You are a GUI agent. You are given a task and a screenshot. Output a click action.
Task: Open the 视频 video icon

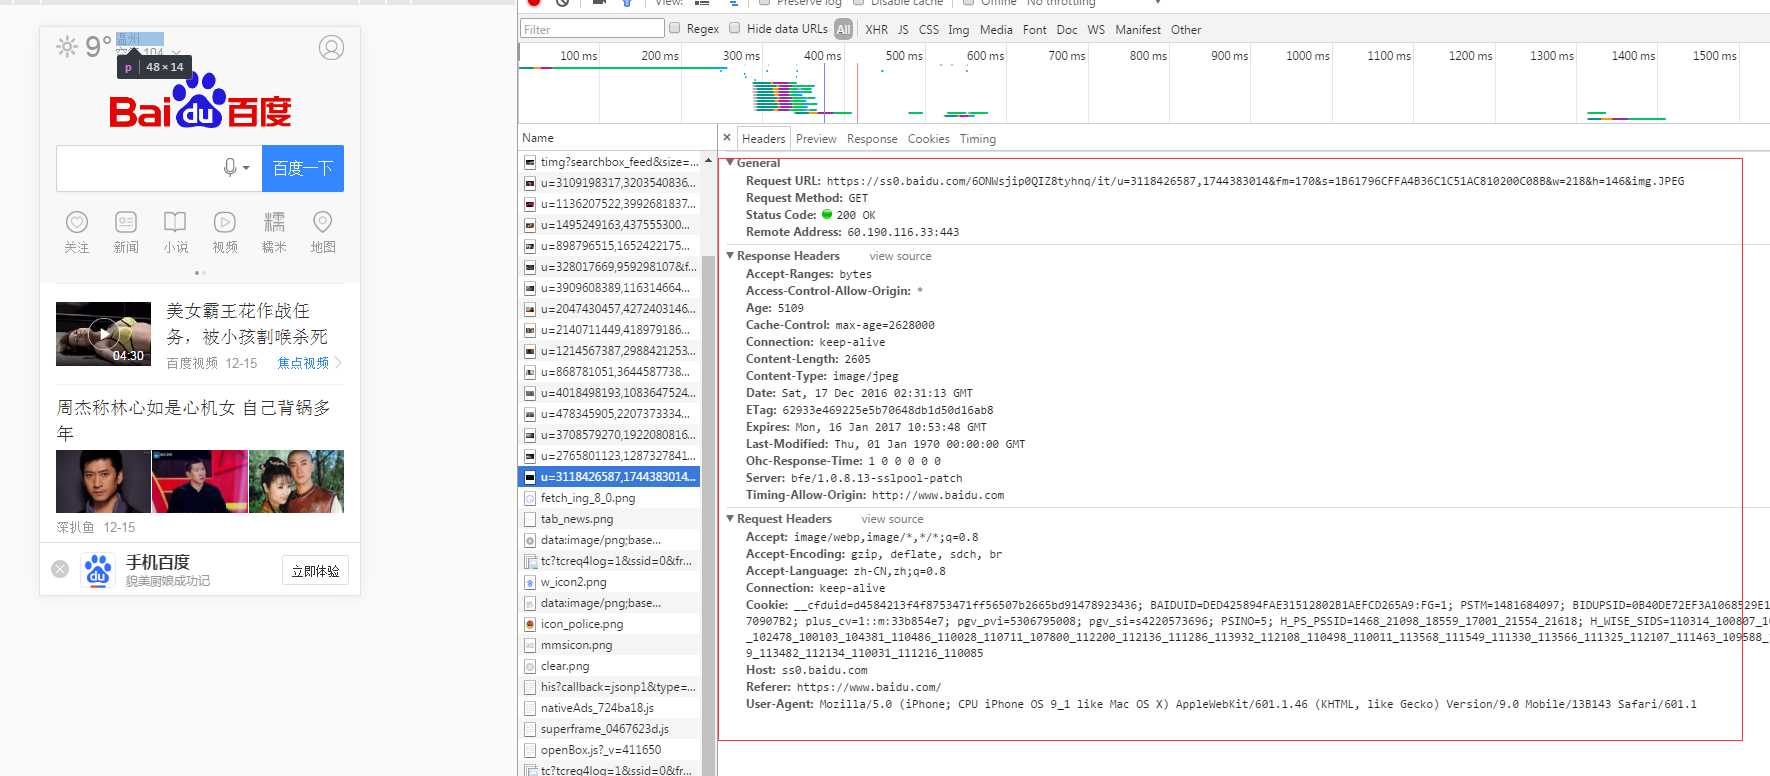[225, 222]
